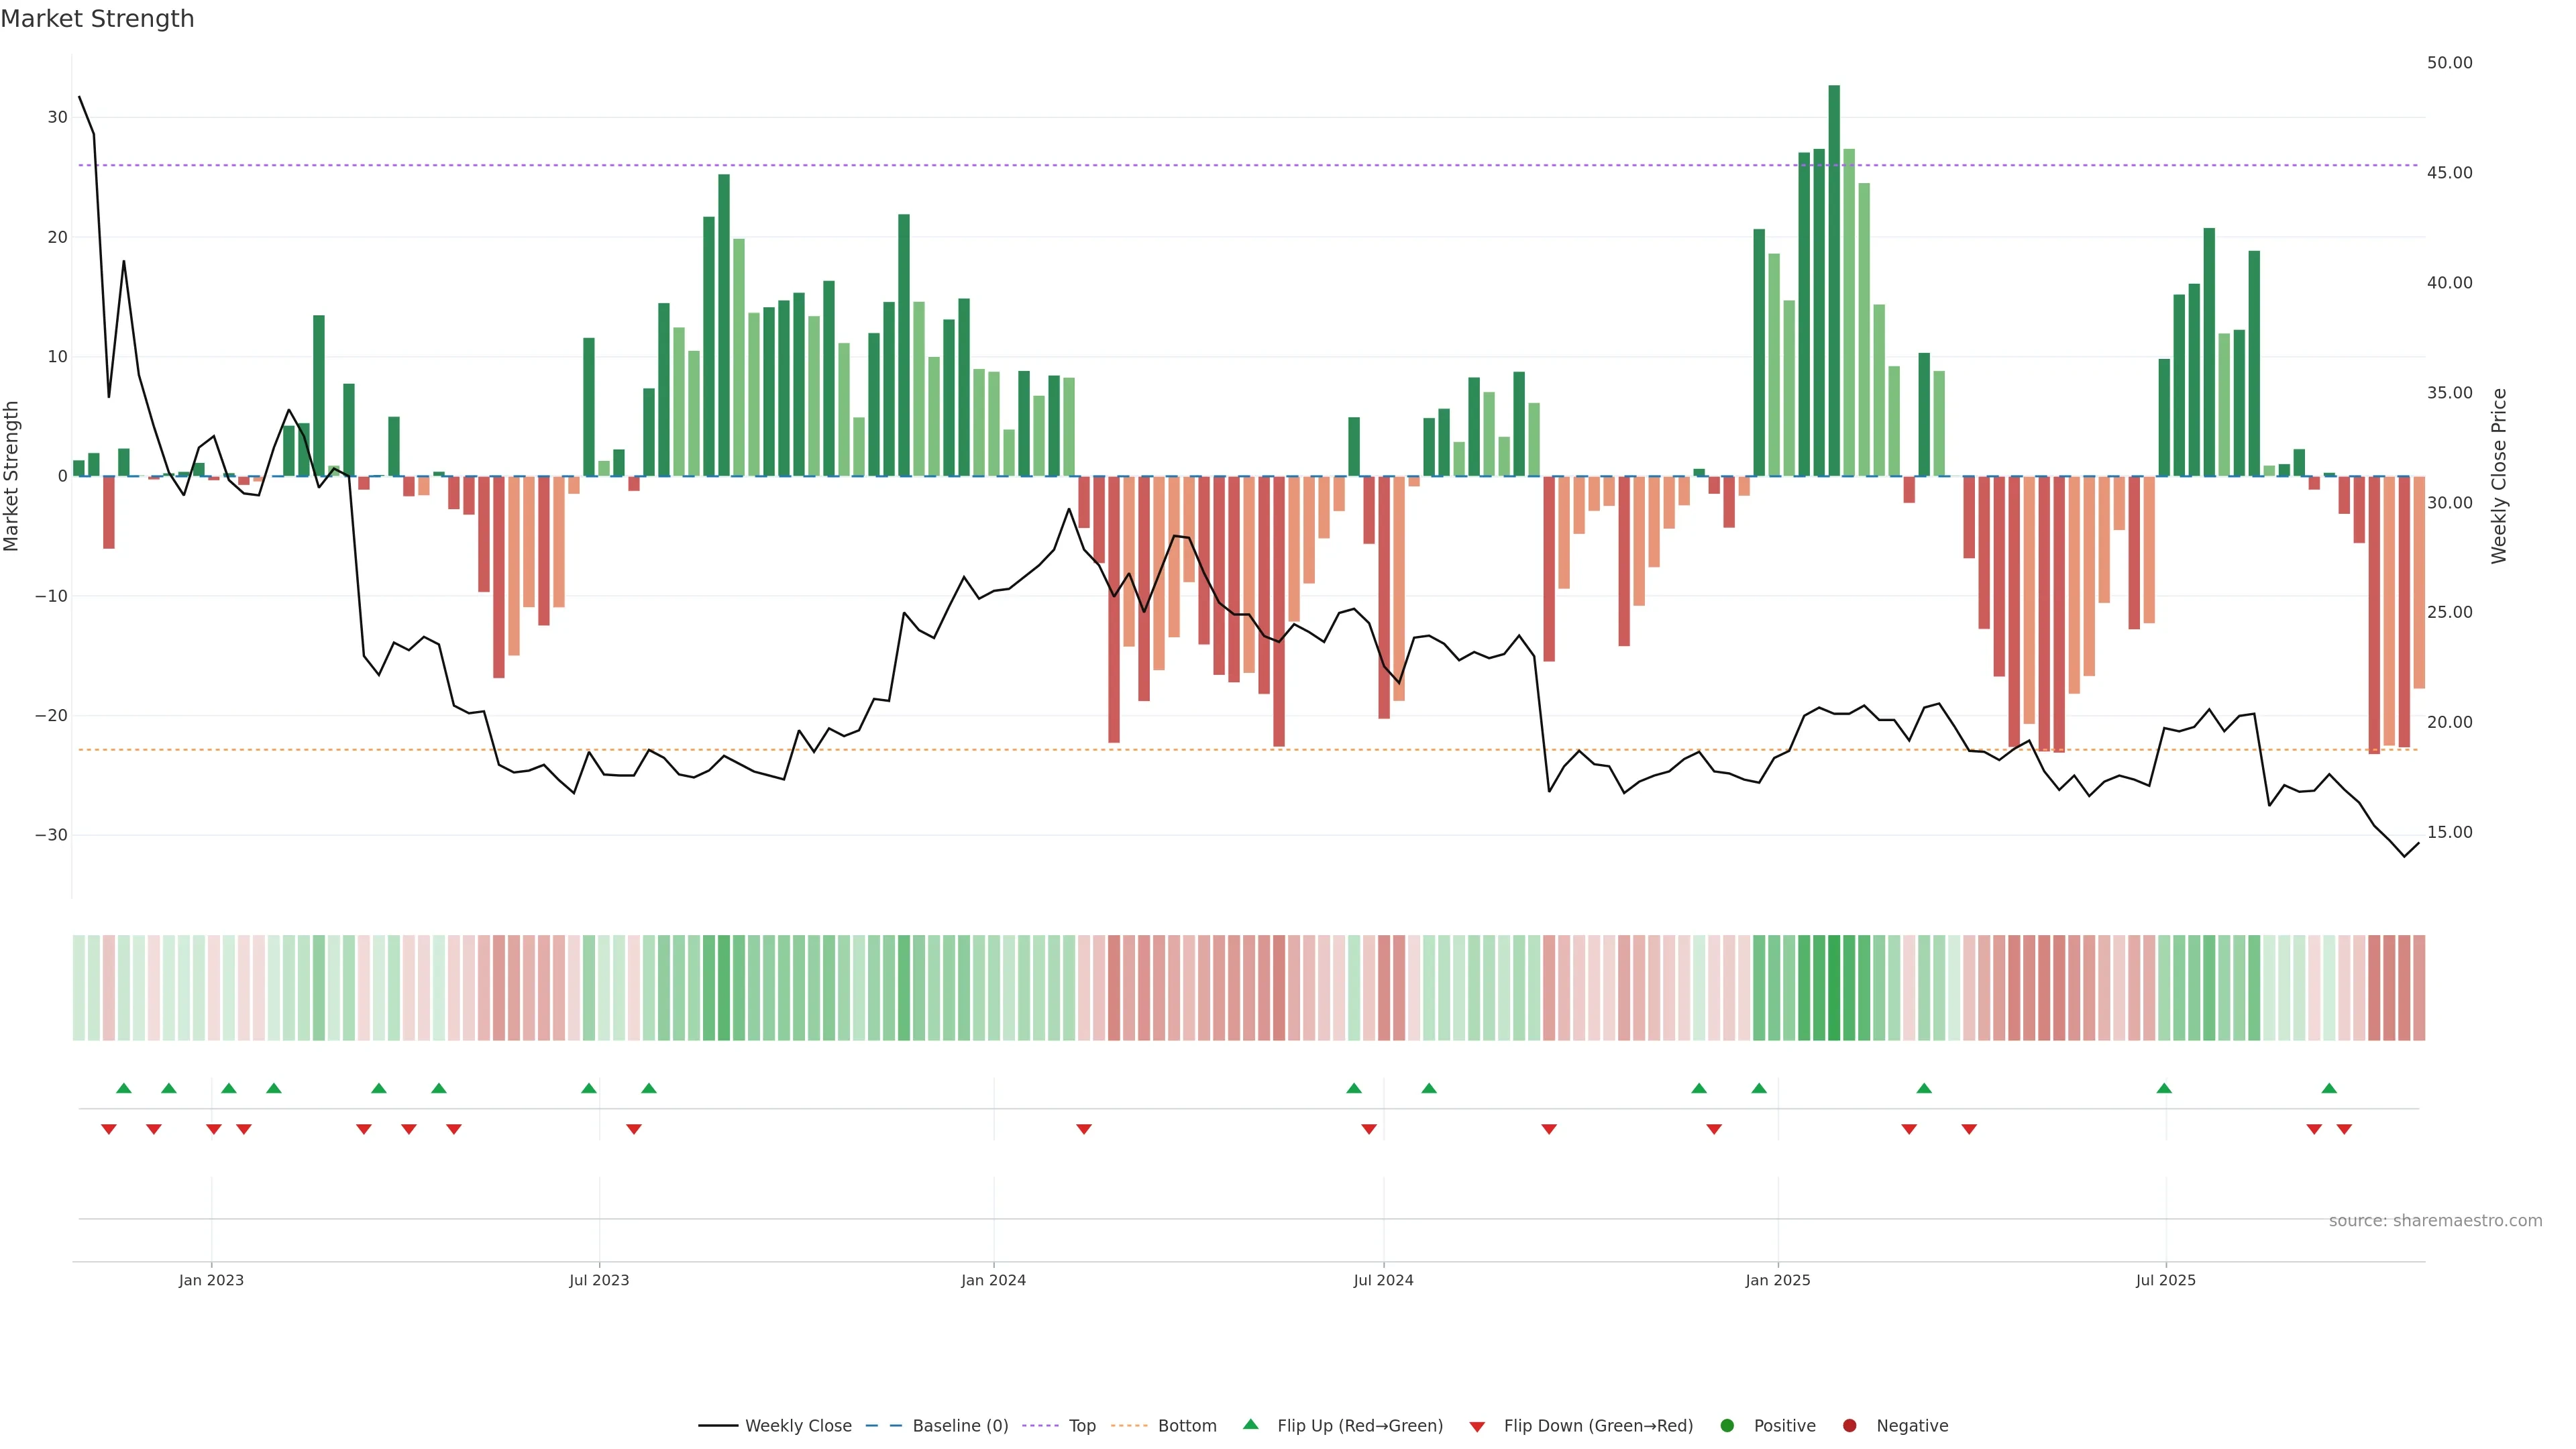2576x1449 pixels.
Task: Click the lone red flip-down marker after Jan 2024
Action: coord(1084,1129)
